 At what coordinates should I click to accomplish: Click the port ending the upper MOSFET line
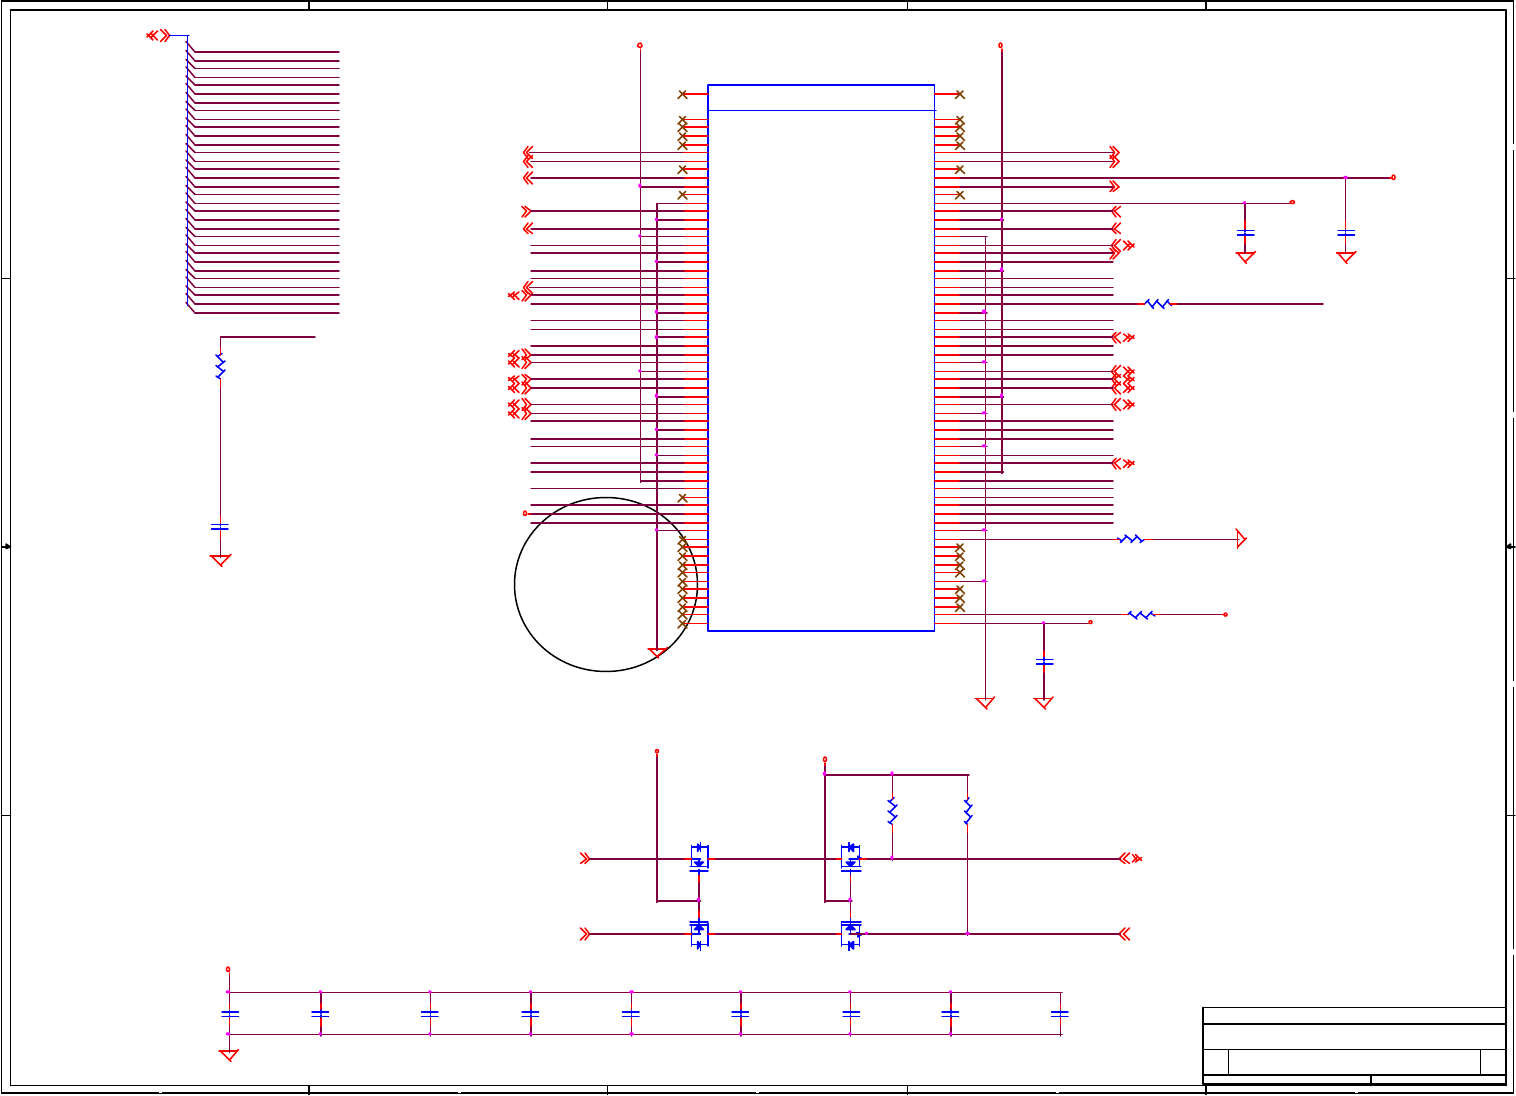[1130, 858]
